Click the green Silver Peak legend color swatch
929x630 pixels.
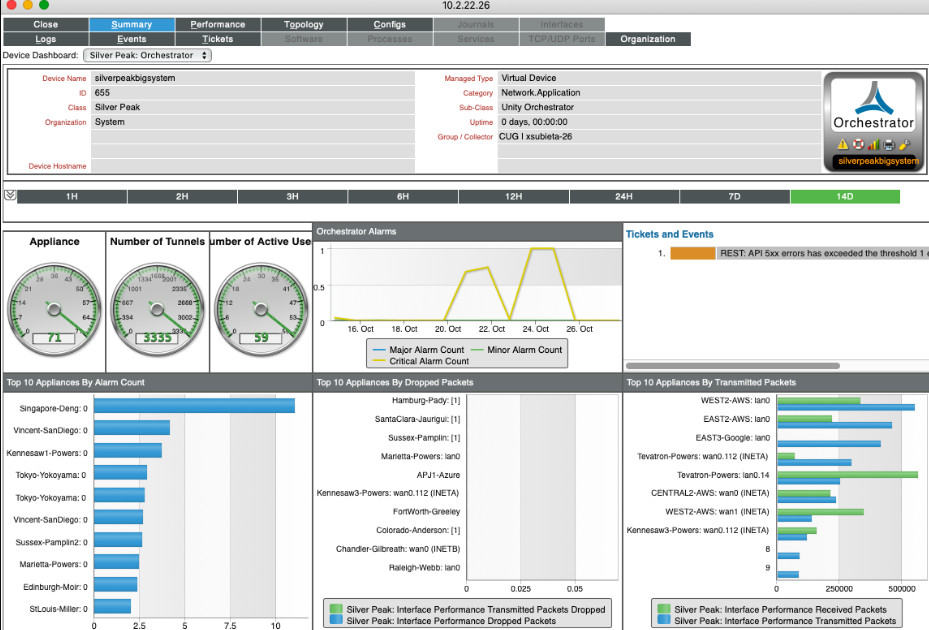(x=335, y=608)
